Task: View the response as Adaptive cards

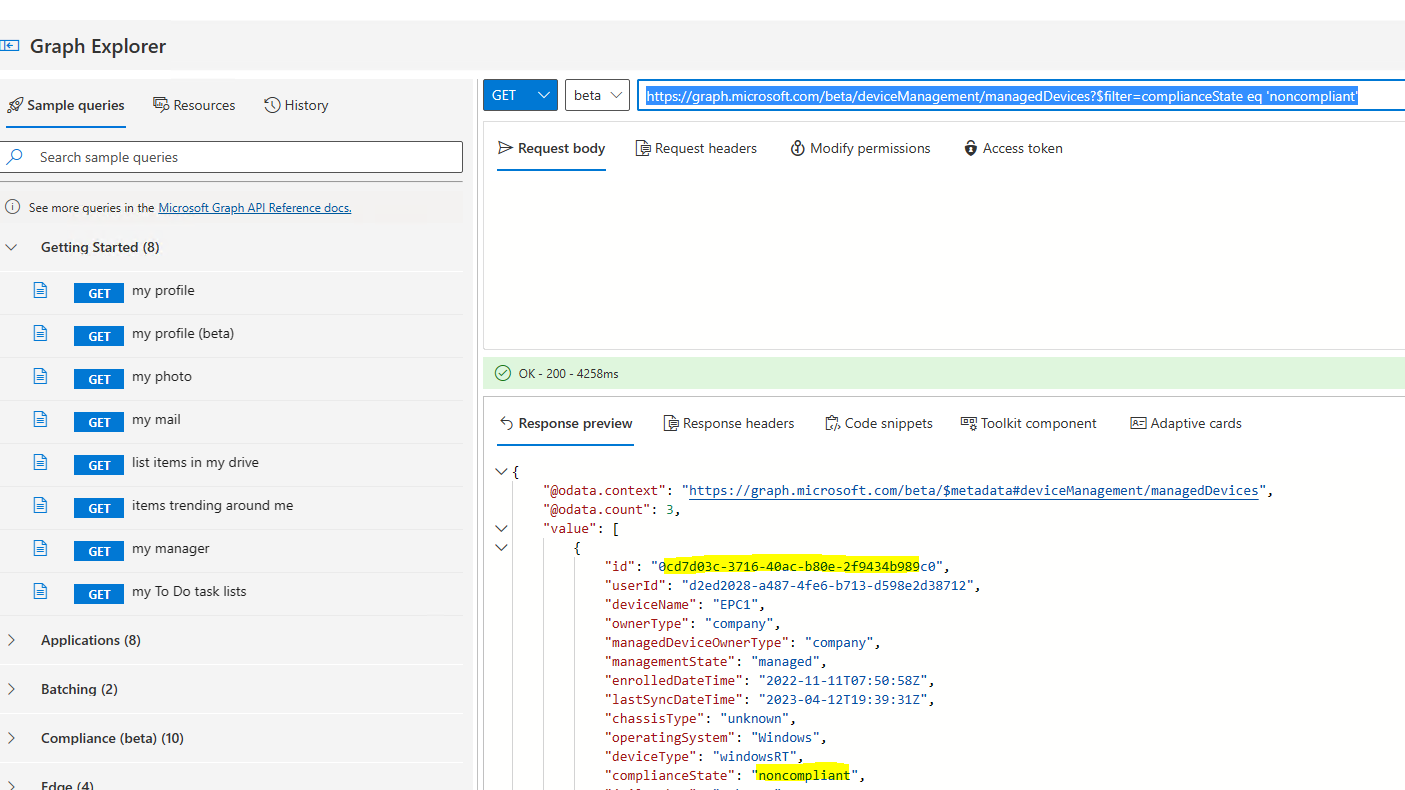Action: click(1185, 423)
